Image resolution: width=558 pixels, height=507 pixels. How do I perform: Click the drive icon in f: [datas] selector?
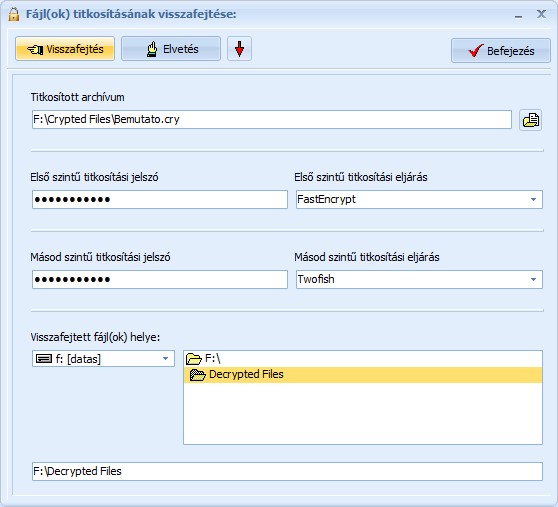point(44,359)
